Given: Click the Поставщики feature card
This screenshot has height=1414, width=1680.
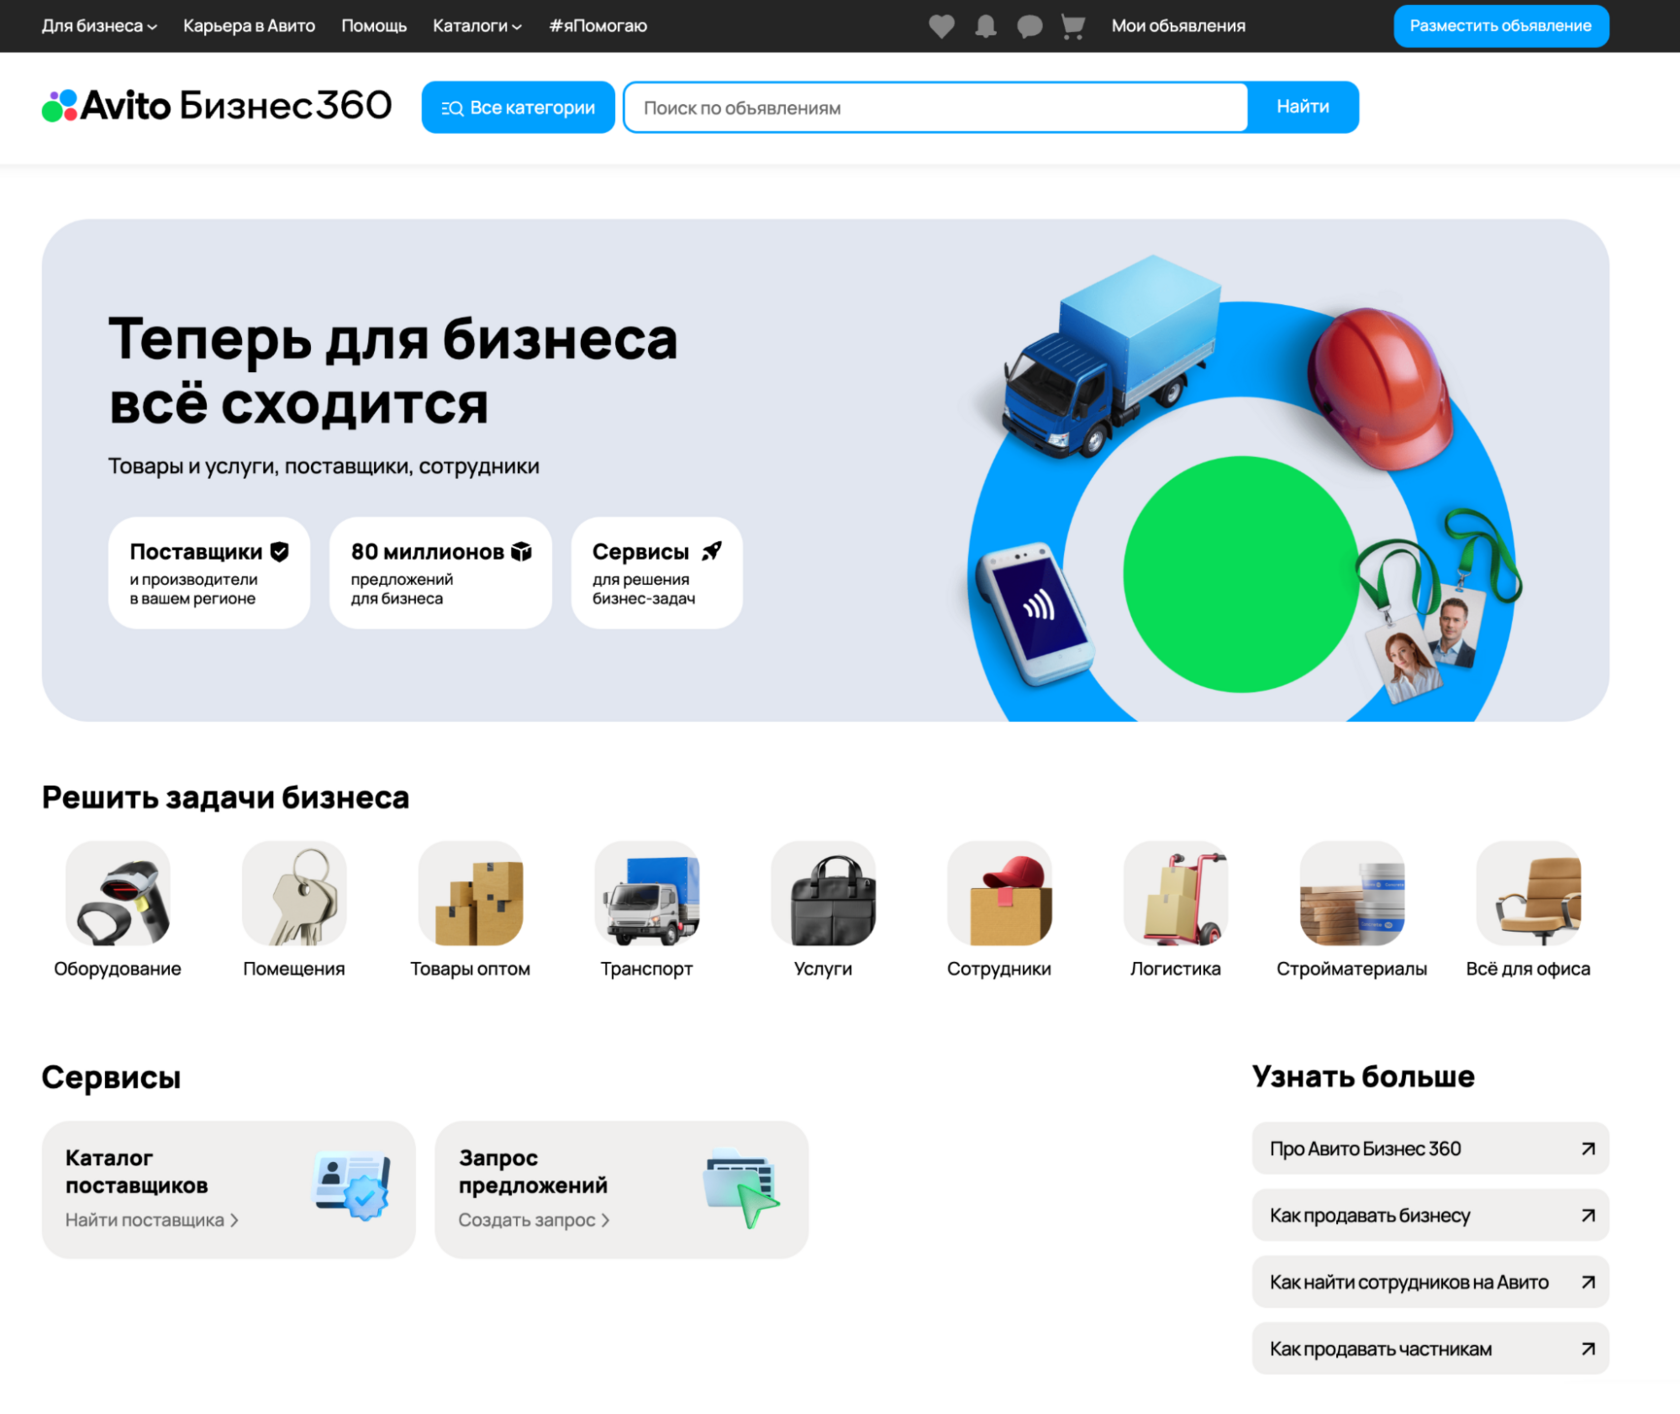Looking at the screenshot, I should [209, 573].
